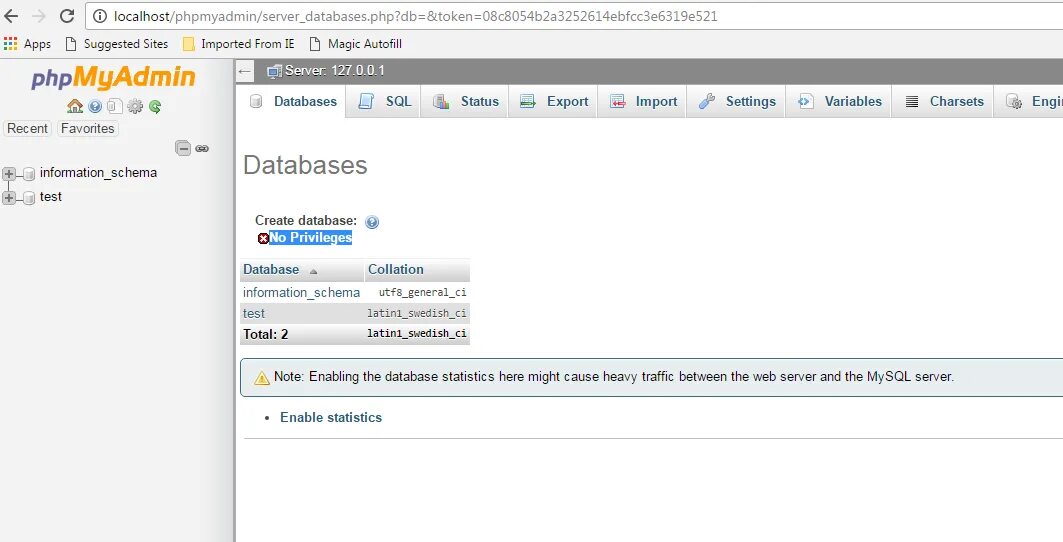The width and height of the screenshot is (1063, 542).
Task: Open the Variables tab
Action: point(840,102)
